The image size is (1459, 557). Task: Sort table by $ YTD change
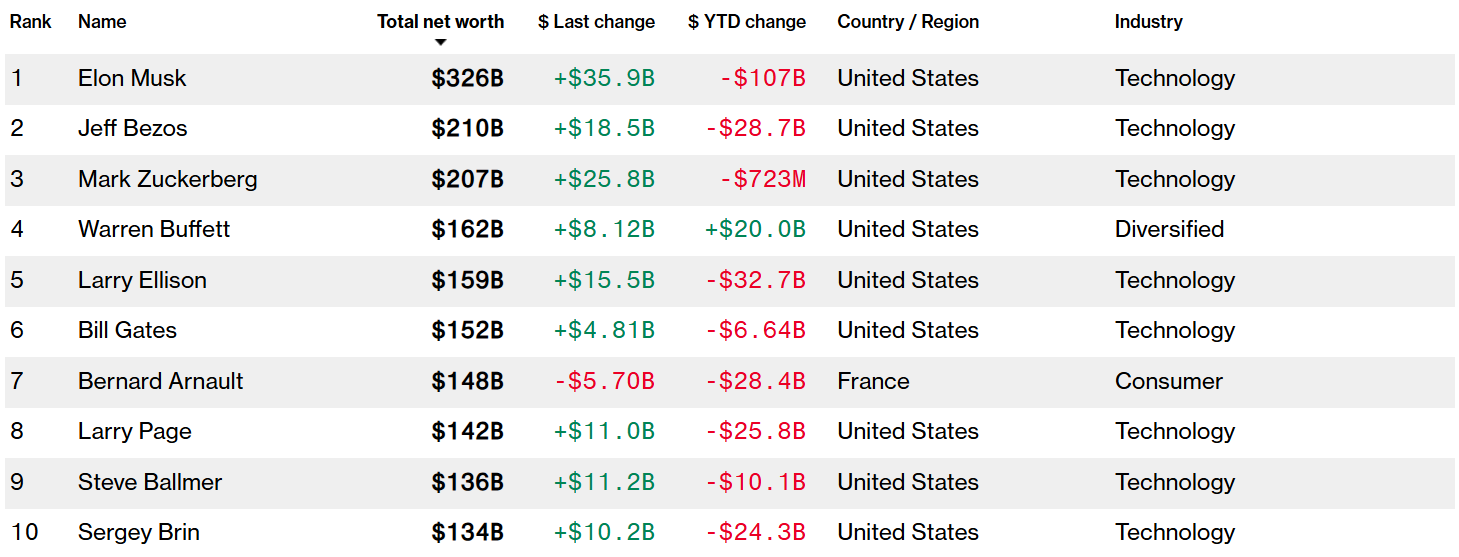click(746, 21)
